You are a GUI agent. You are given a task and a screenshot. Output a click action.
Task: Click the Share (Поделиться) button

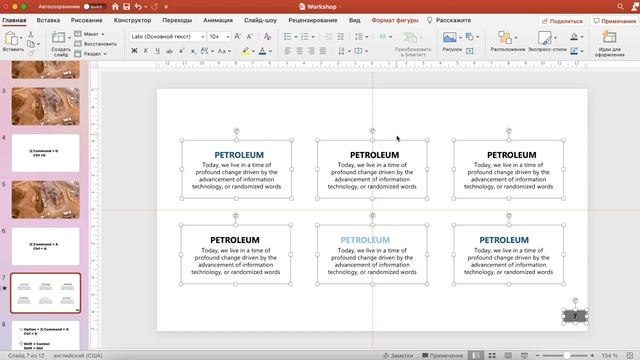point(562,21)
